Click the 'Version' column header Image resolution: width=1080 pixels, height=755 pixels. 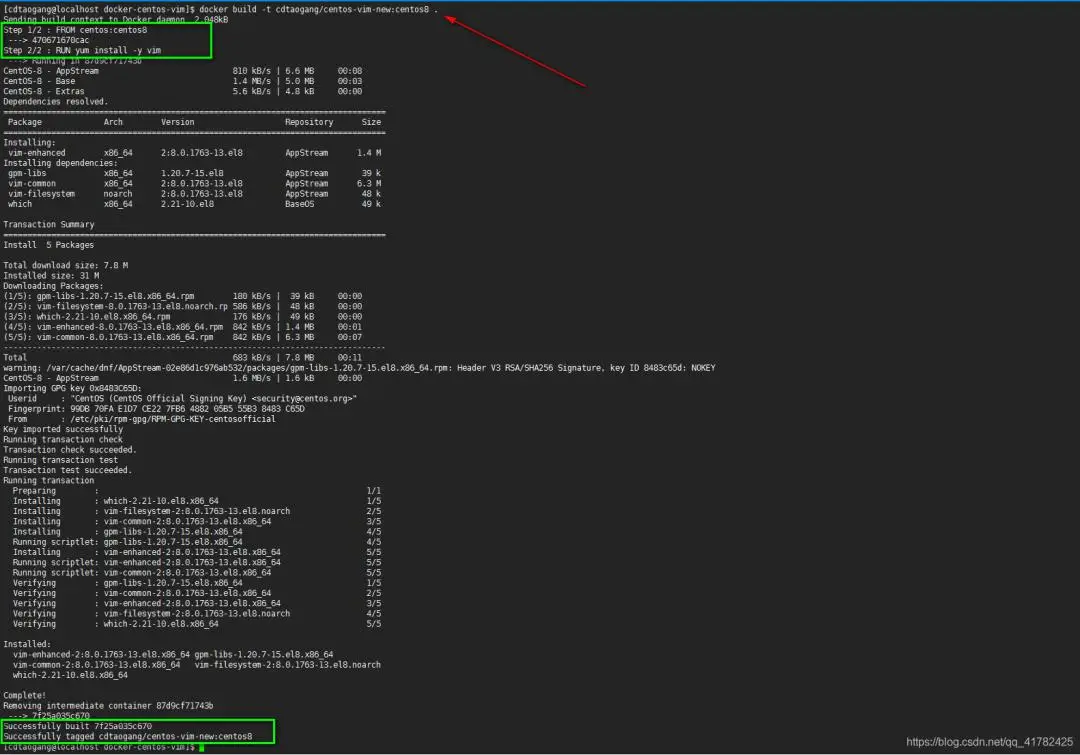tap(178, 123)
